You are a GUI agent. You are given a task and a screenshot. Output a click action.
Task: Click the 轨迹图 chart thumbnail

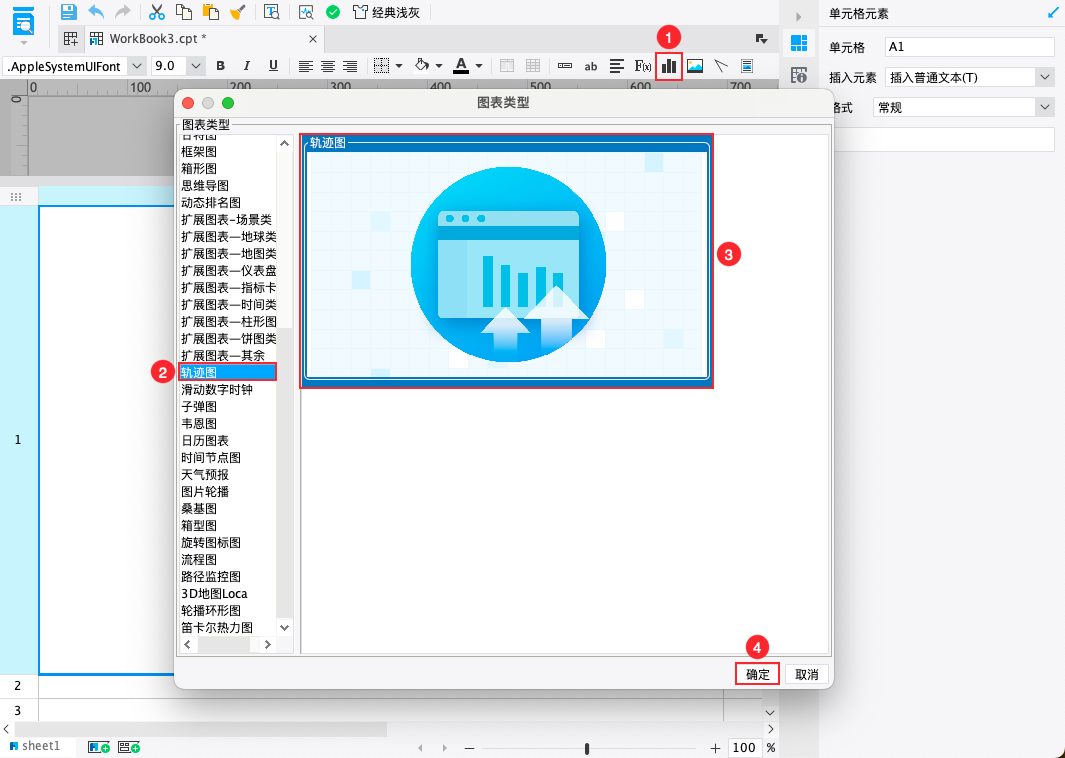[507, 261]
